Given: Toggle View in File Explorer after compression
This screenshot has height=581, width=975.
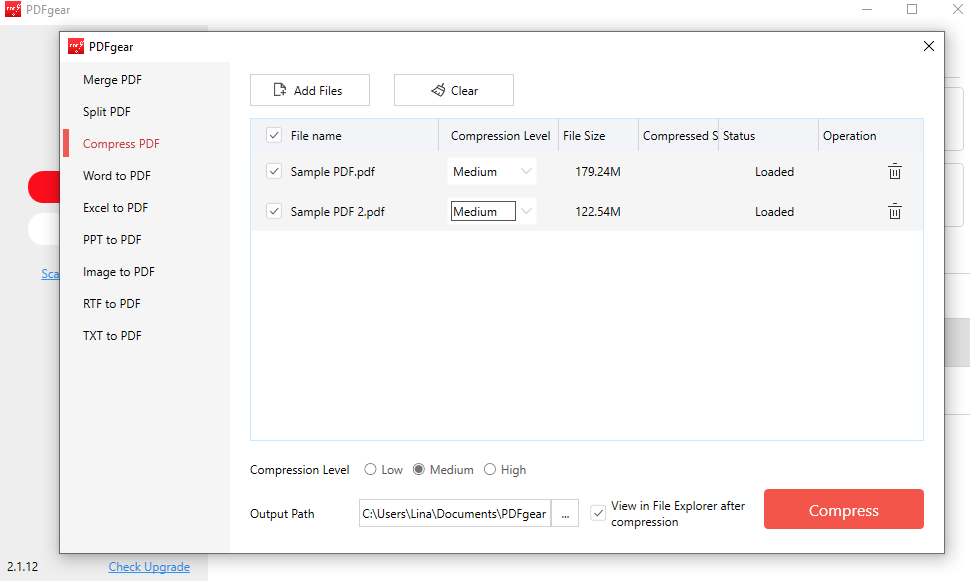Looking at the screenshot, I should tap(598, 513).
